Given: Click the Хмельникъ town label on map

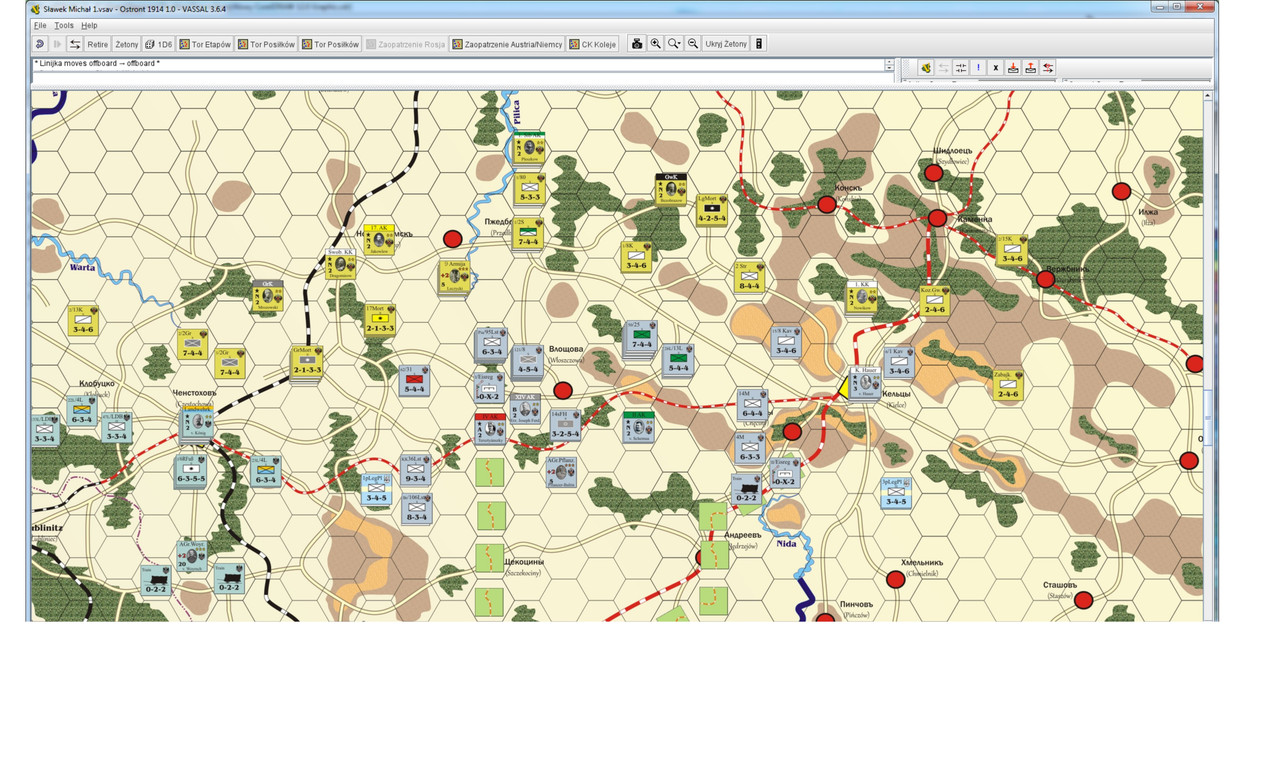Looking at the screenshot, I should (x=922, y=563).
